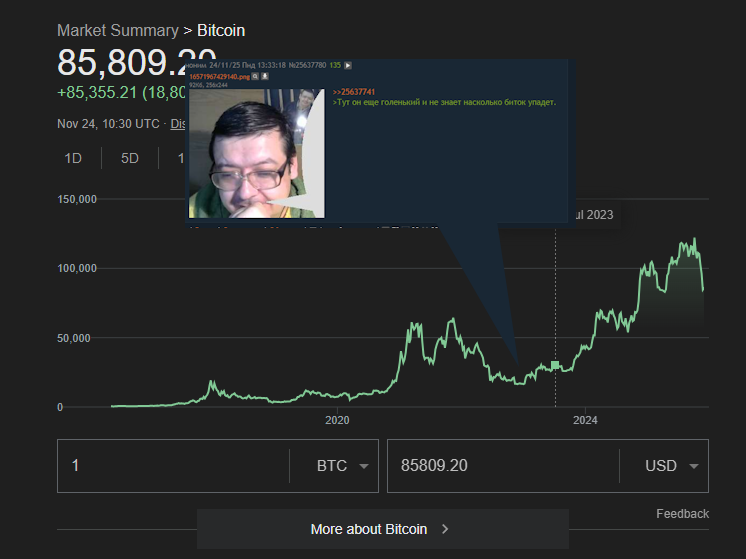
Task: Select the 1D chart range tab
Action: [73, 158]
